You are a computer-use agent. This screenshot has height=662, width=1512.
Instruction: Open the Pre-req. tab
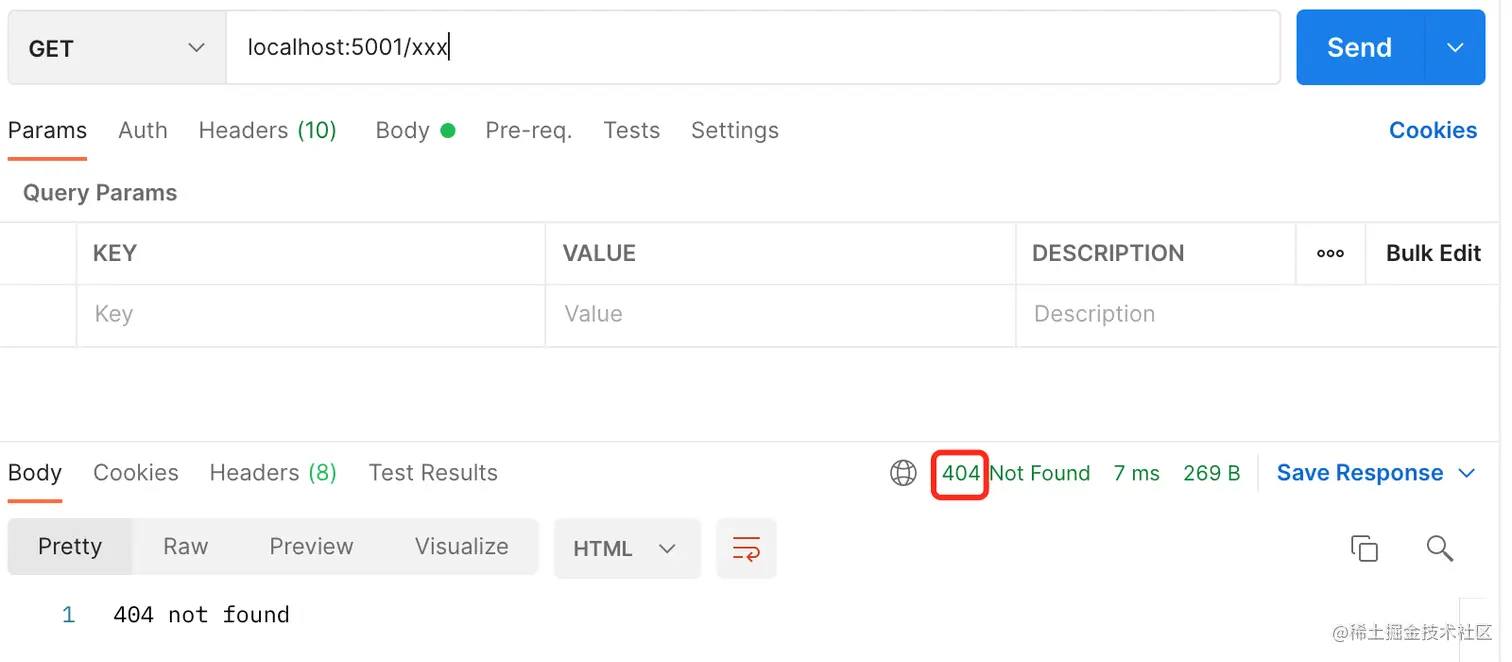coord(528,131)
